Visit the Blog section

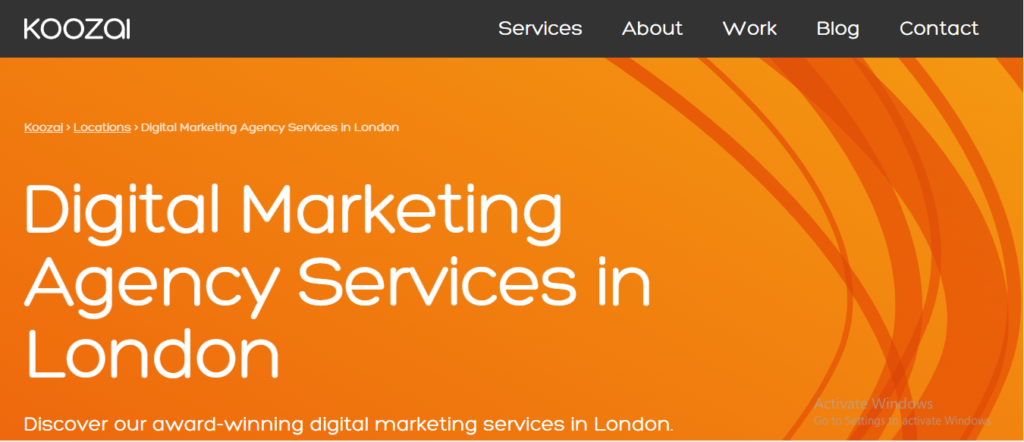pyautogui.click(x=838, y=28)
